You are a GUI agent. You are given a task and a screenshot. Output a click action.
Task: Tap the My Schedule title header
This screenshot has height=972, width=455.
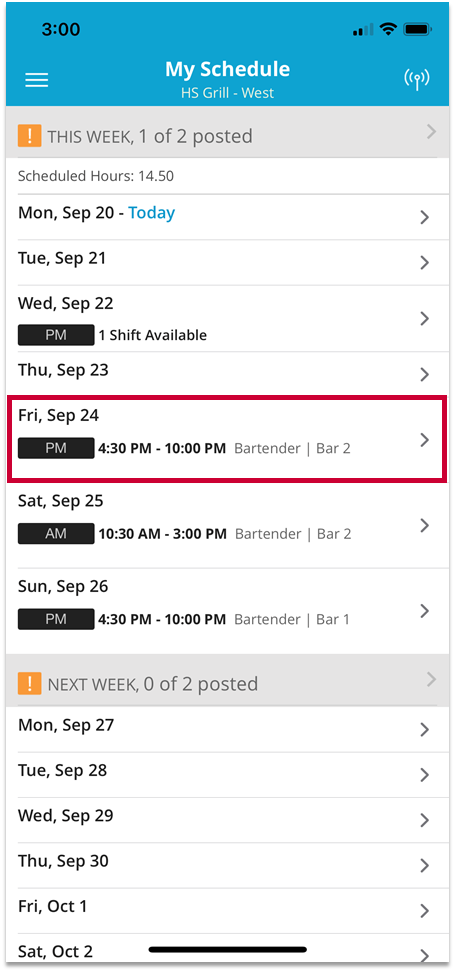(x=228, y=69)
